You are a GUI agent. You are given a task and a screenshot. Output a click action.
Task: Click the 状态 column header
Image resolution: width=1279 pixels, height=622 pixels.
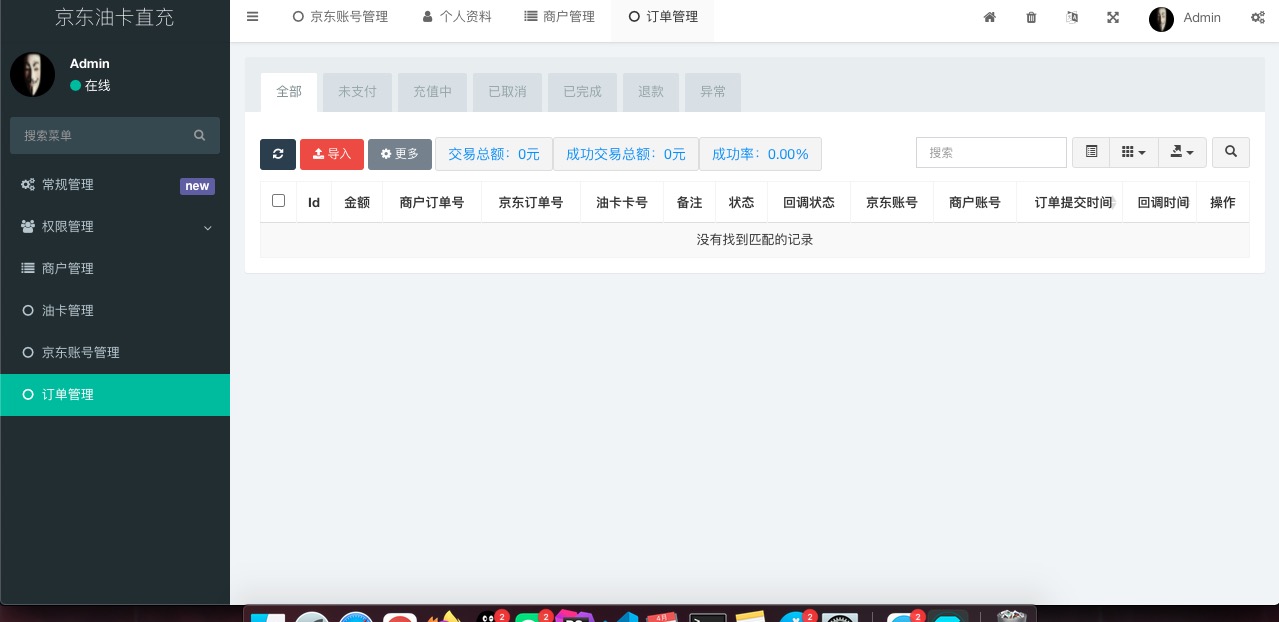pos(742,202)
